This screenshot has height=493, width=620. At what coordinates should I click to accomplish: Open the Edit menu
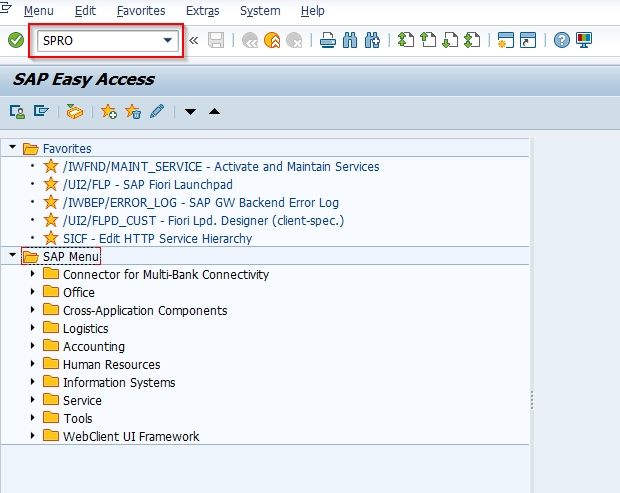85,11
